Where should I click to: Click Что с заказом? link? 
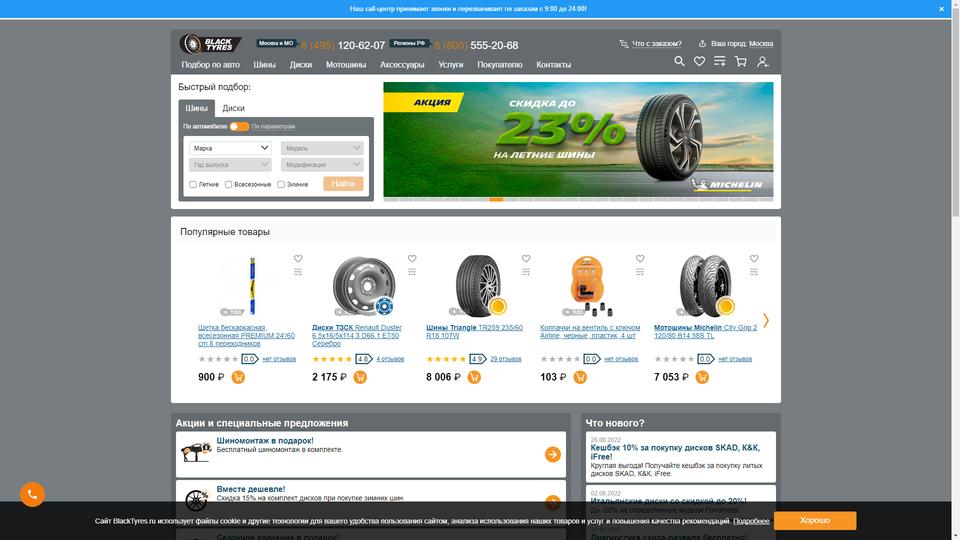click(656, 43)
